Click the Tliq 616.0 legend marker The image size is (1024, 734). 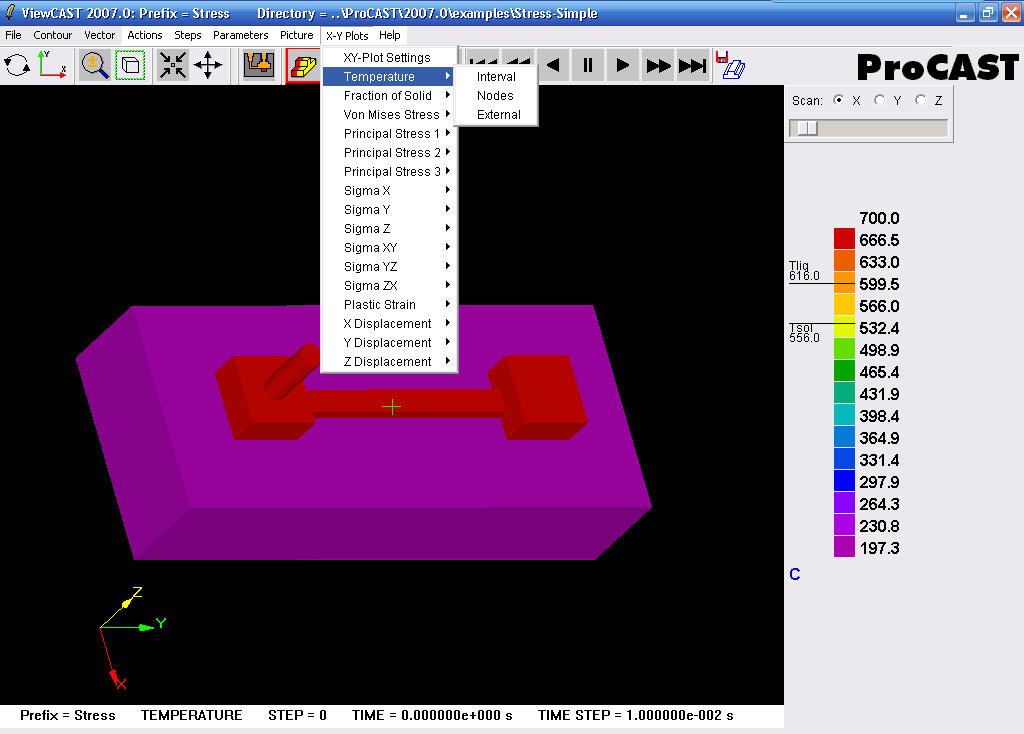tap(804, 270)
